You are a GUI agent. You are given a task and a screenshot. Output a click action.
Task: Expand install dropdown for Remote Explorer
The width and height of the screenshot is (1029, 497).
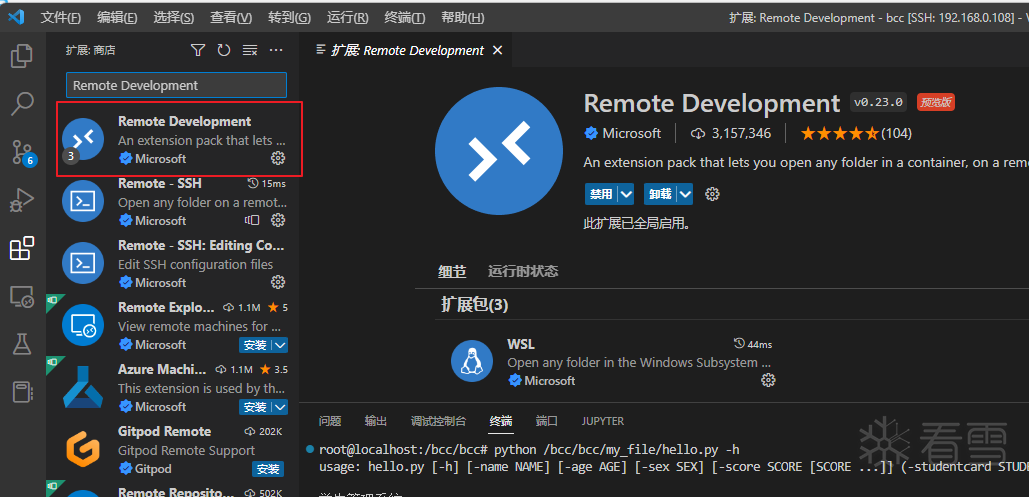coord(280,345)
